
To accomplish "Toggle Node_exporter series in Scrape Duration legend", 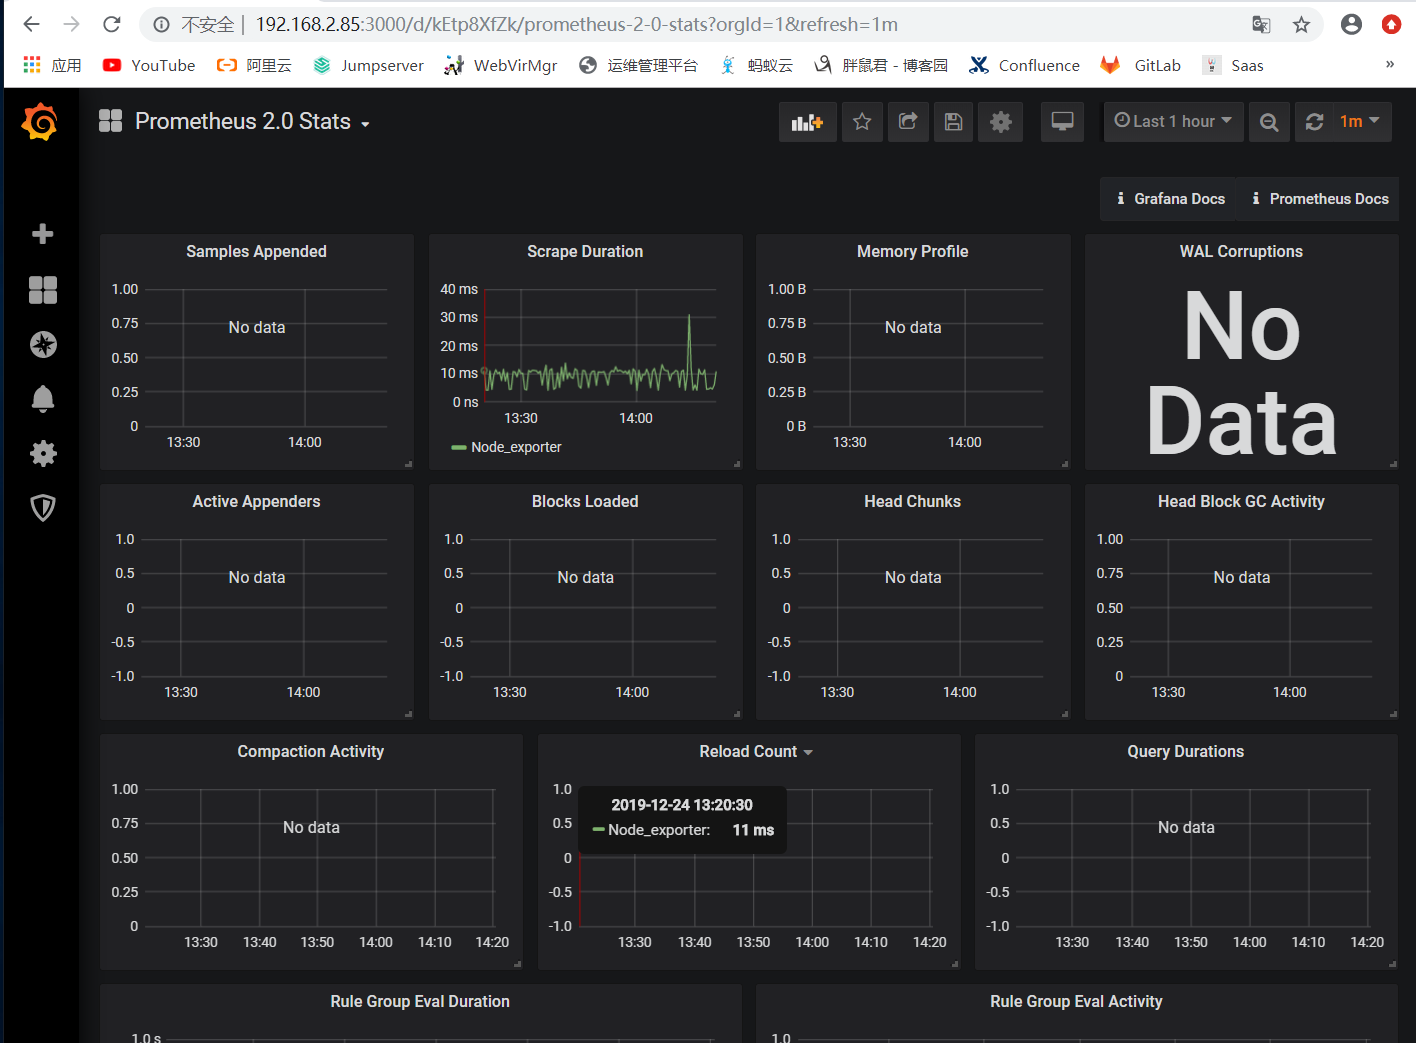I will (x=516, y=447).
